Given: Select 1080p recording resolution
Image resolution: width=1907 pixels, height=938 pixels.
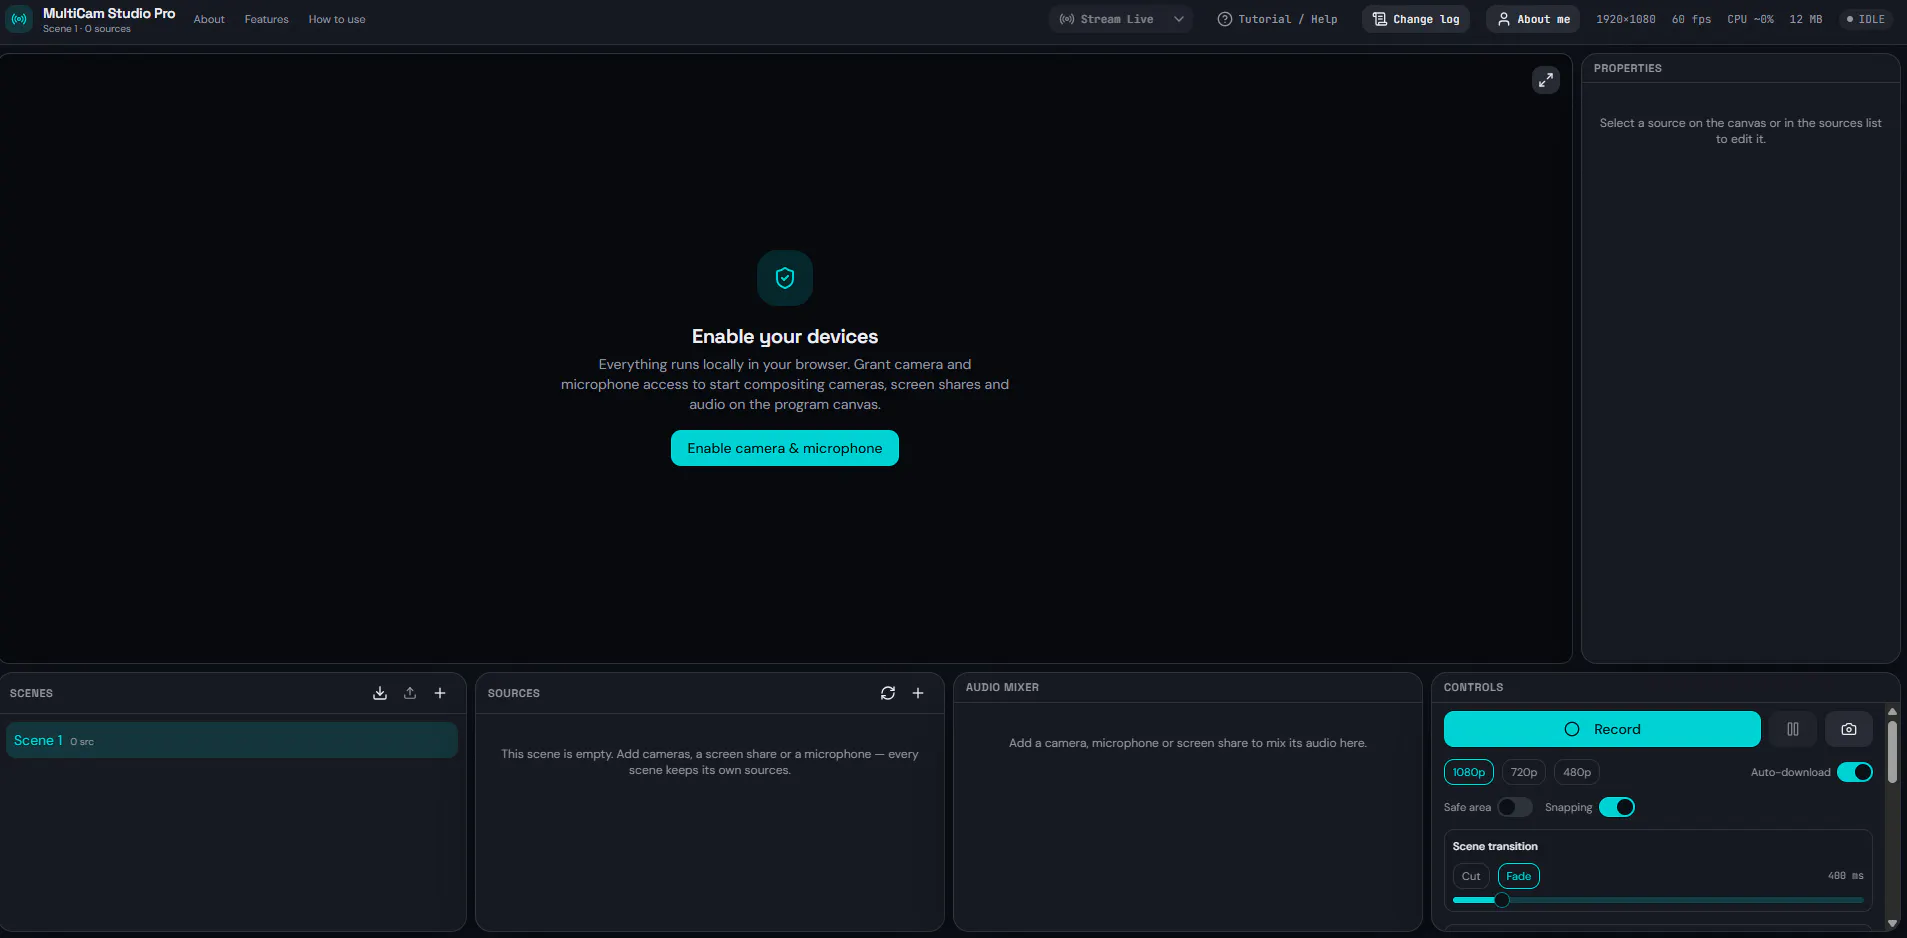Looking at the screenshot, I should tap(1469, 772).
